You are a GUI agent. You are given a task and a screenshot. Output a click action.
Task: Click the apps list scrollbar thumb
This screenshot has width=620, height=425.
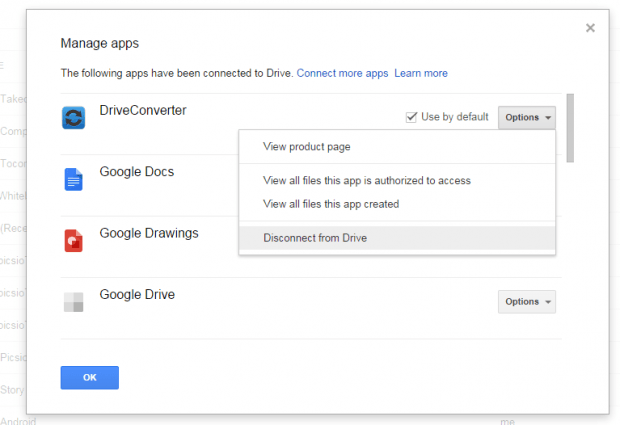[x=570, y=128]
